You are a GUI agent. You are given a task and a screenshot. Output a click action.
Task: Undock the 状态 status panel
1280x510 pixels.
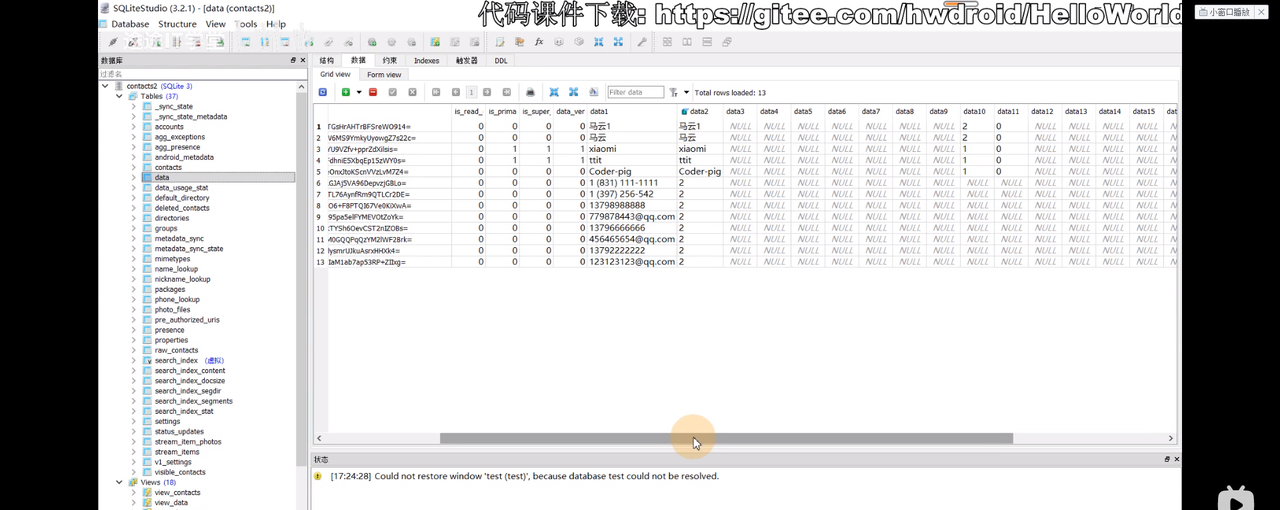click(1166, 459)
